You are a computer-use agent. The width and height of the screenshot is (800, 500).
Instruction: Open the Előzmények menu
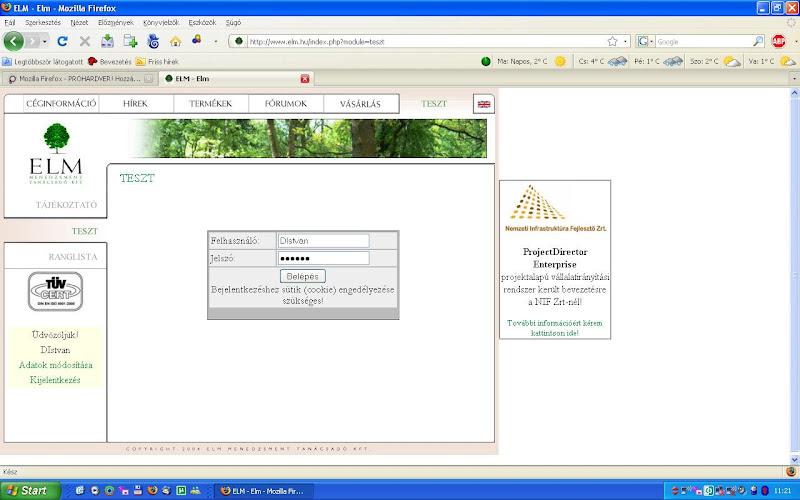click(x=116, y=22)
